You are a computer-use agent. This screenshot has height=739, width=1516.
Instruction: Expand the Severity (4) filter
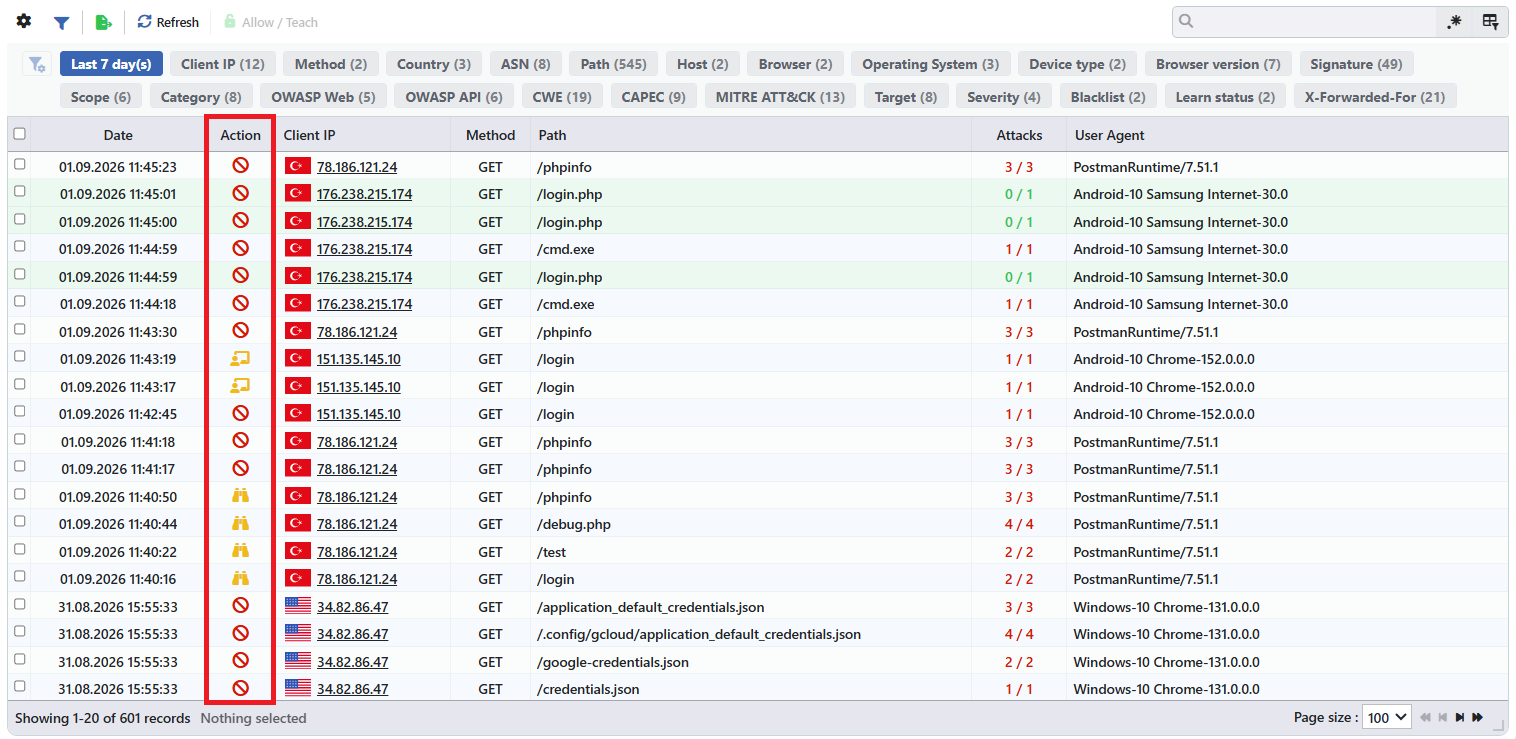tap(1004, 97)
